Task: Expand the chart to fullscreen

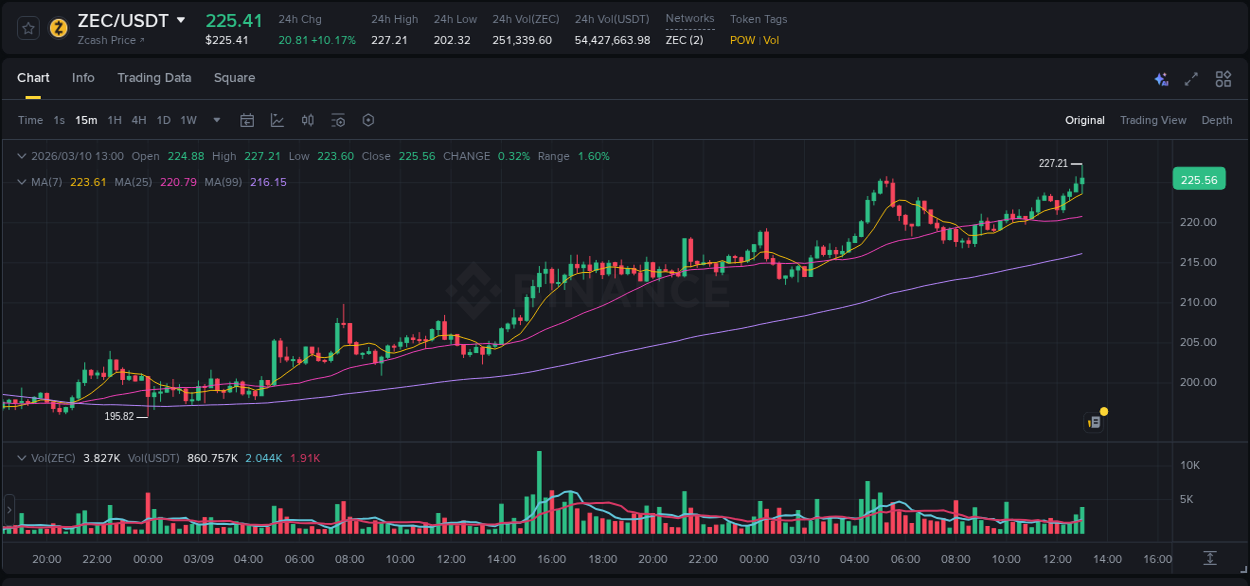Action: (x=1190, y=78)
